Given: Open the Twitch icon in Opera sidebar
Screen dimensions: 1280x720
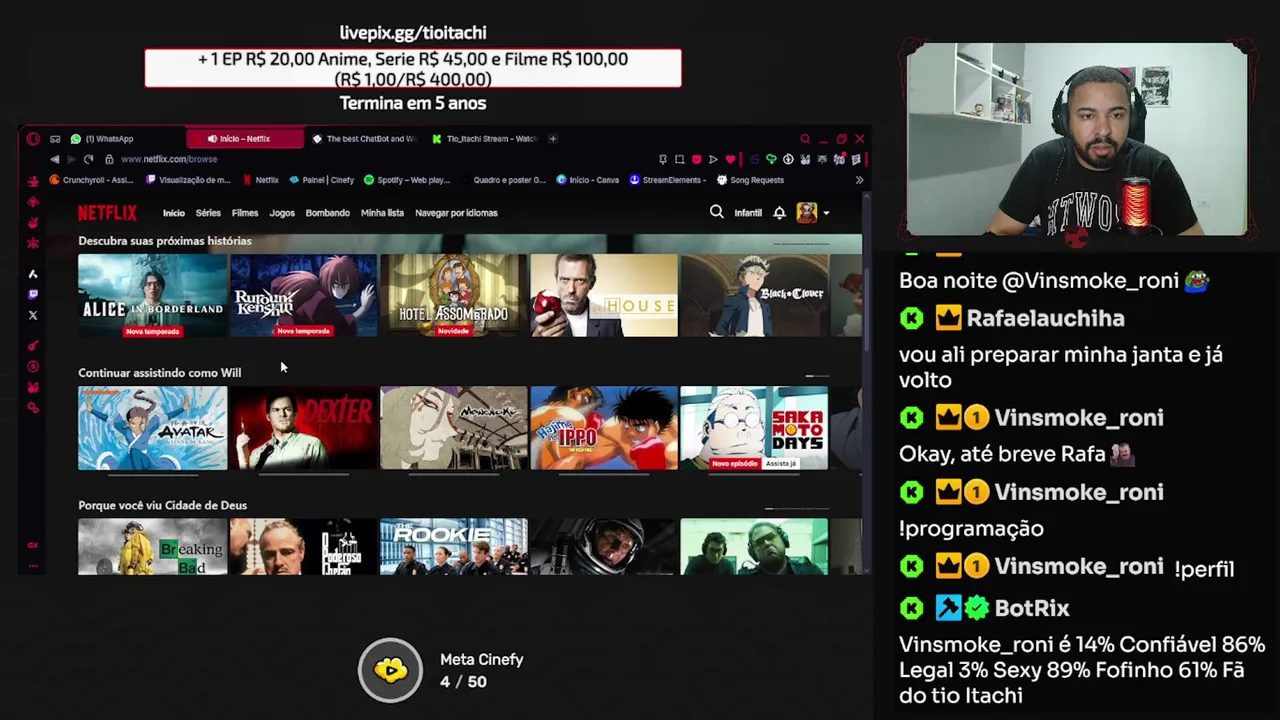Looking at the screenshot, I should [33, 294].
